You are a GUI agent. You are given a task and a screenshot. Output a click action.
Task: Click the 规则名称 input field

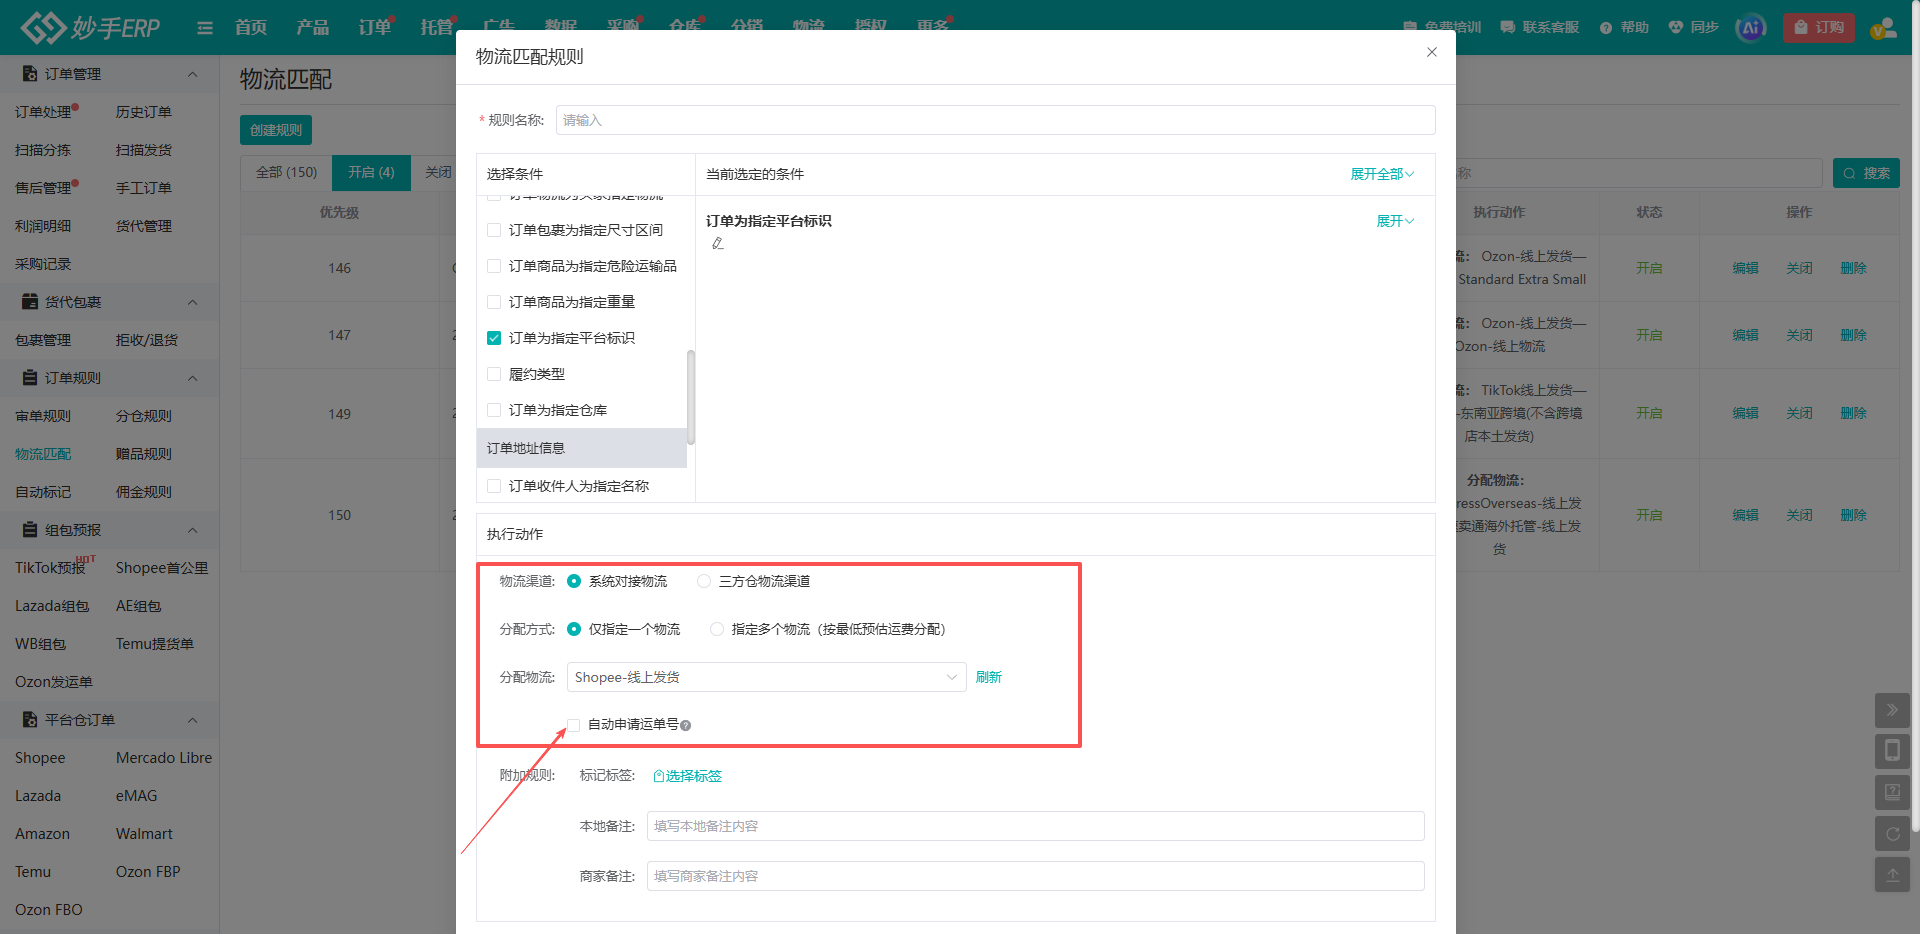coord(996,120)
